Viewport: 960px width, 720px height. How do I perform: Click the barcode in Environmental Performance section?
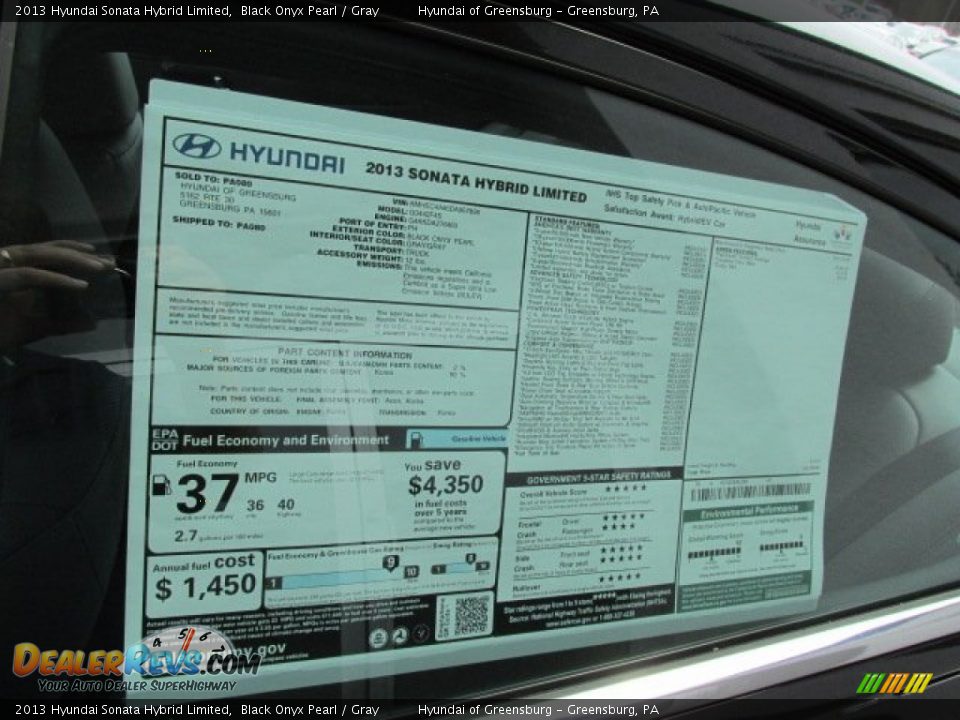pos(752,491)
